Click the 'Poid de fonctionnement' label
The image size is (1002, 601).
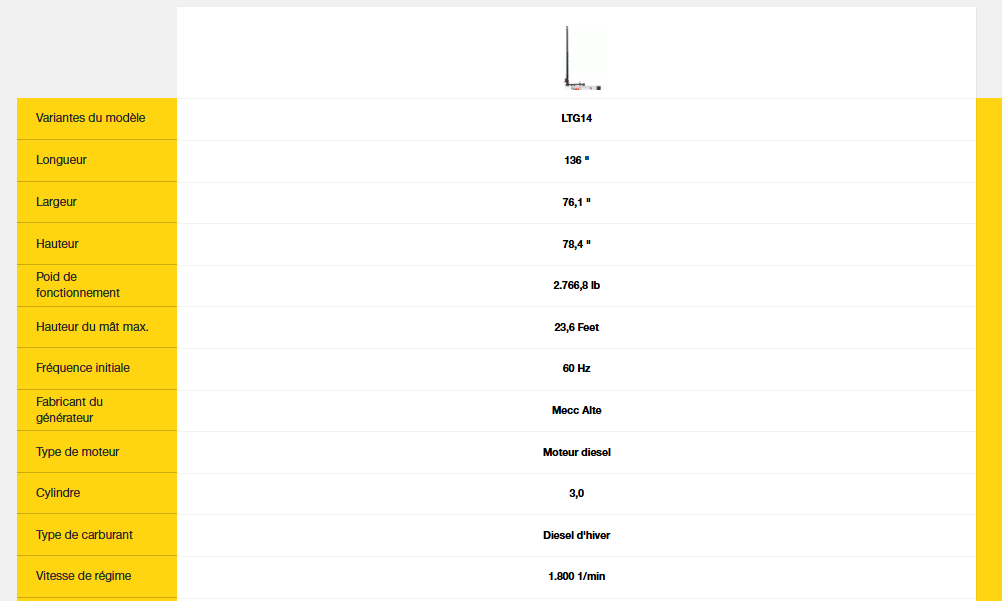click(78, 285)
